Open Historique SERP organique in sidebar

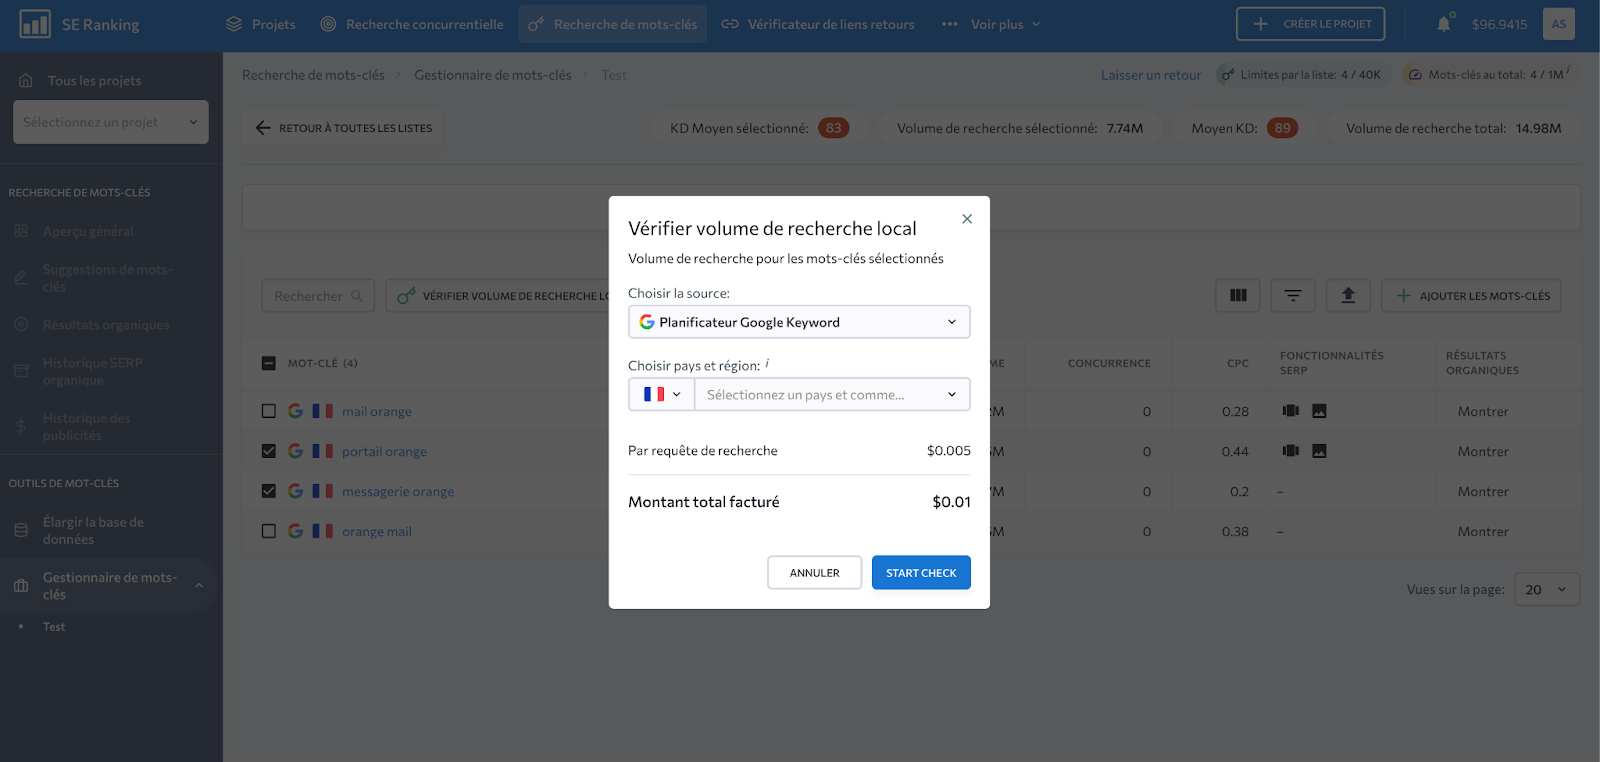93,371
